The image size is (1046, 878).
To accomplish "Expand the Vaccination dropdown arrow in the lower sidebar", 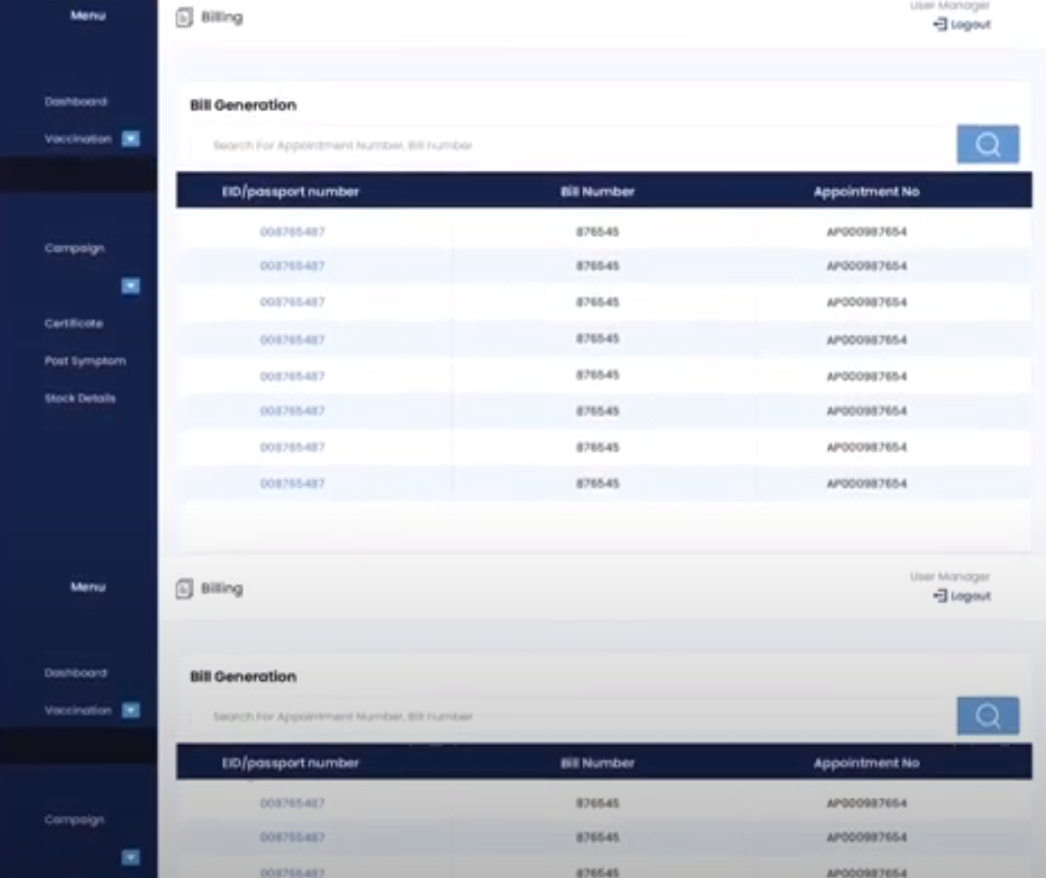I will pos(131,710).
